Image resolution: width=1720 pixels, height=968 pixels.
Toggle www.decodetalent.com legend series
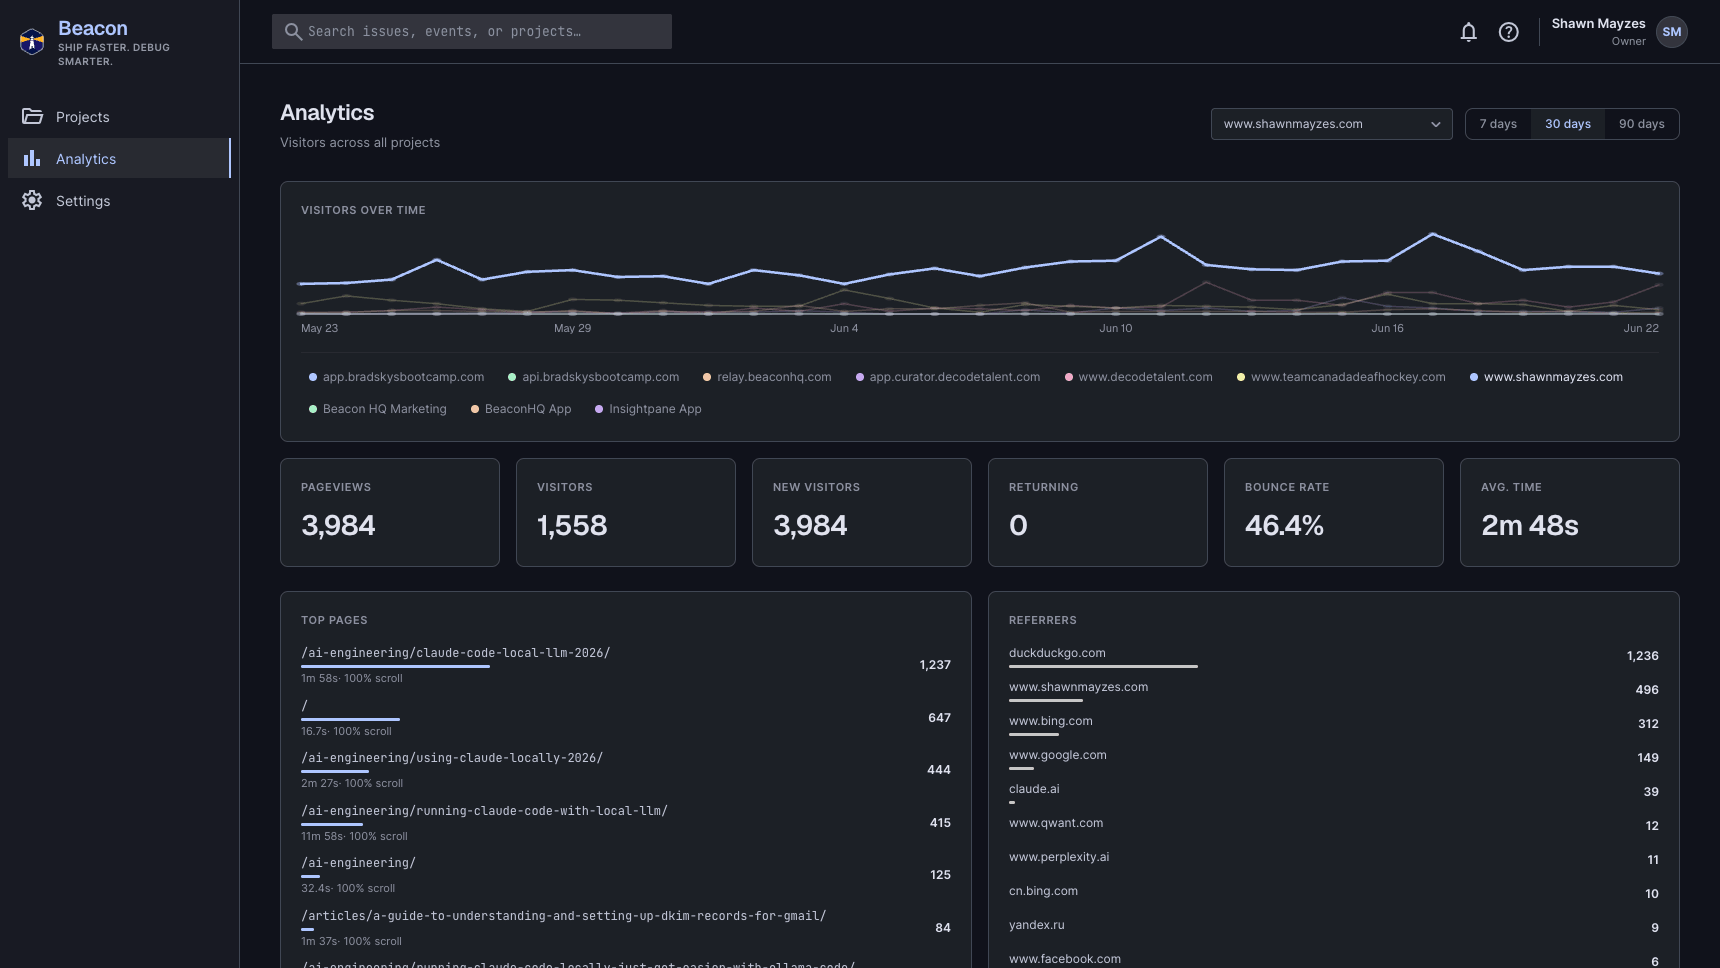coord(1138,377)
